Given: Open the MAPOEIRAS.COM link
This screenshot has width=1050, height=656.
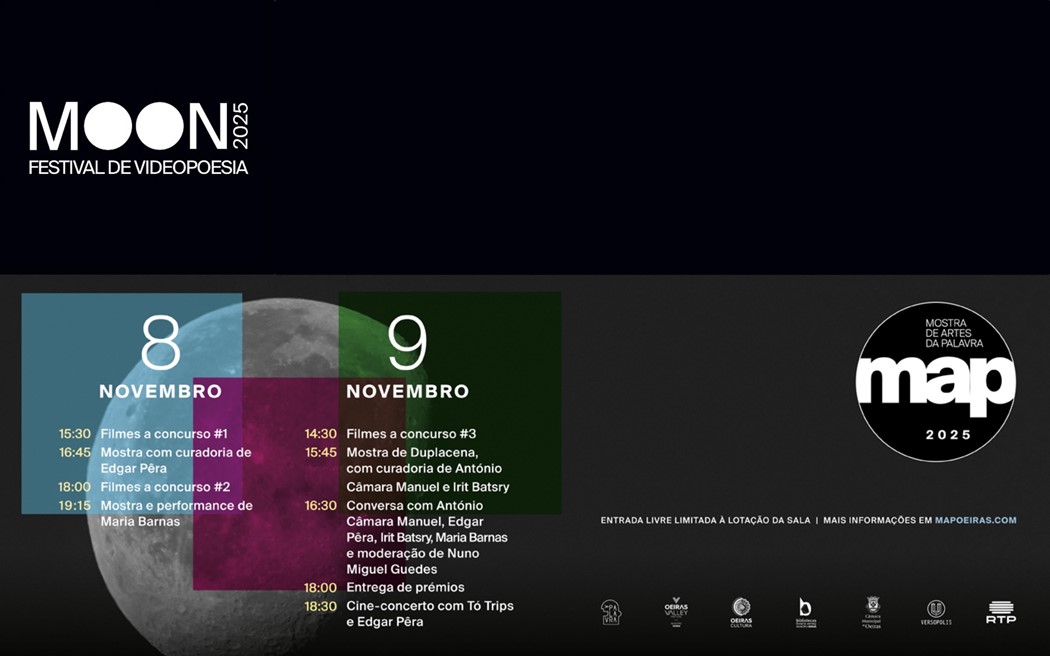Looking at the screenshot, I should [x=975, y=520].
